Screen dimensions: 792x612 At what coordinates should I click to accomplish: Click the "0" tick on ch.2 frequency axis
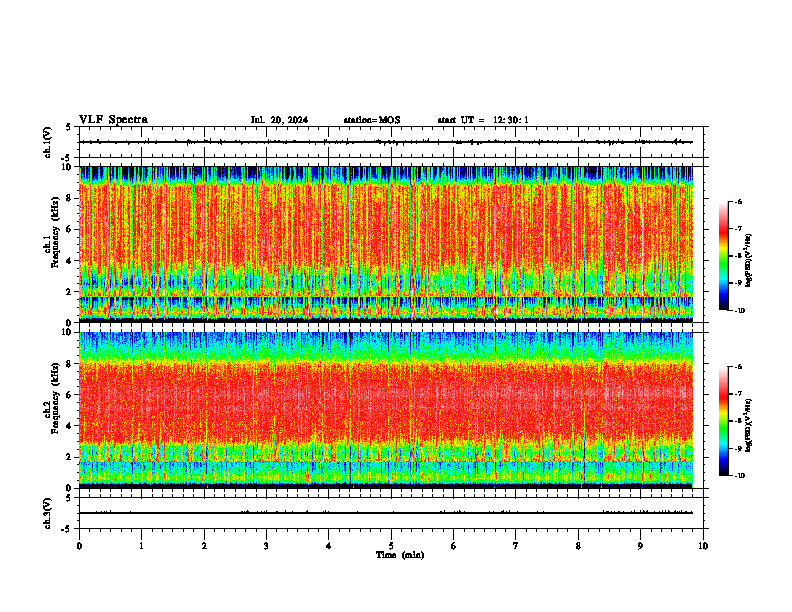(x=71, y=488)
